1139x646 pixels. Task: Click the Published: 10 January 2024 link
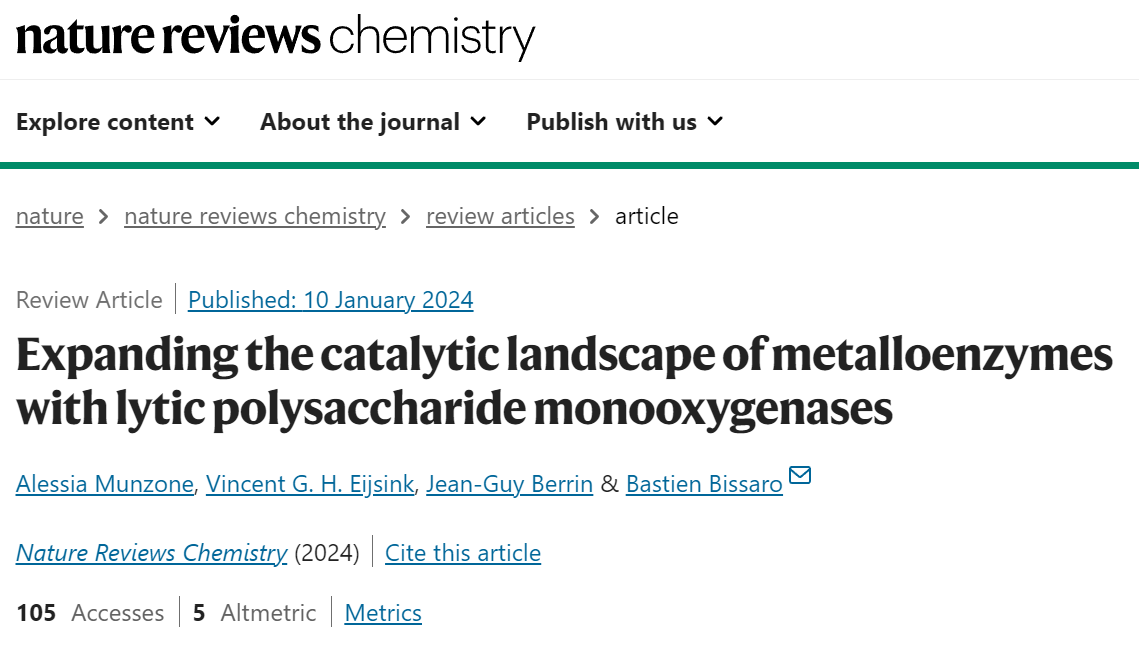pos(331,300)
